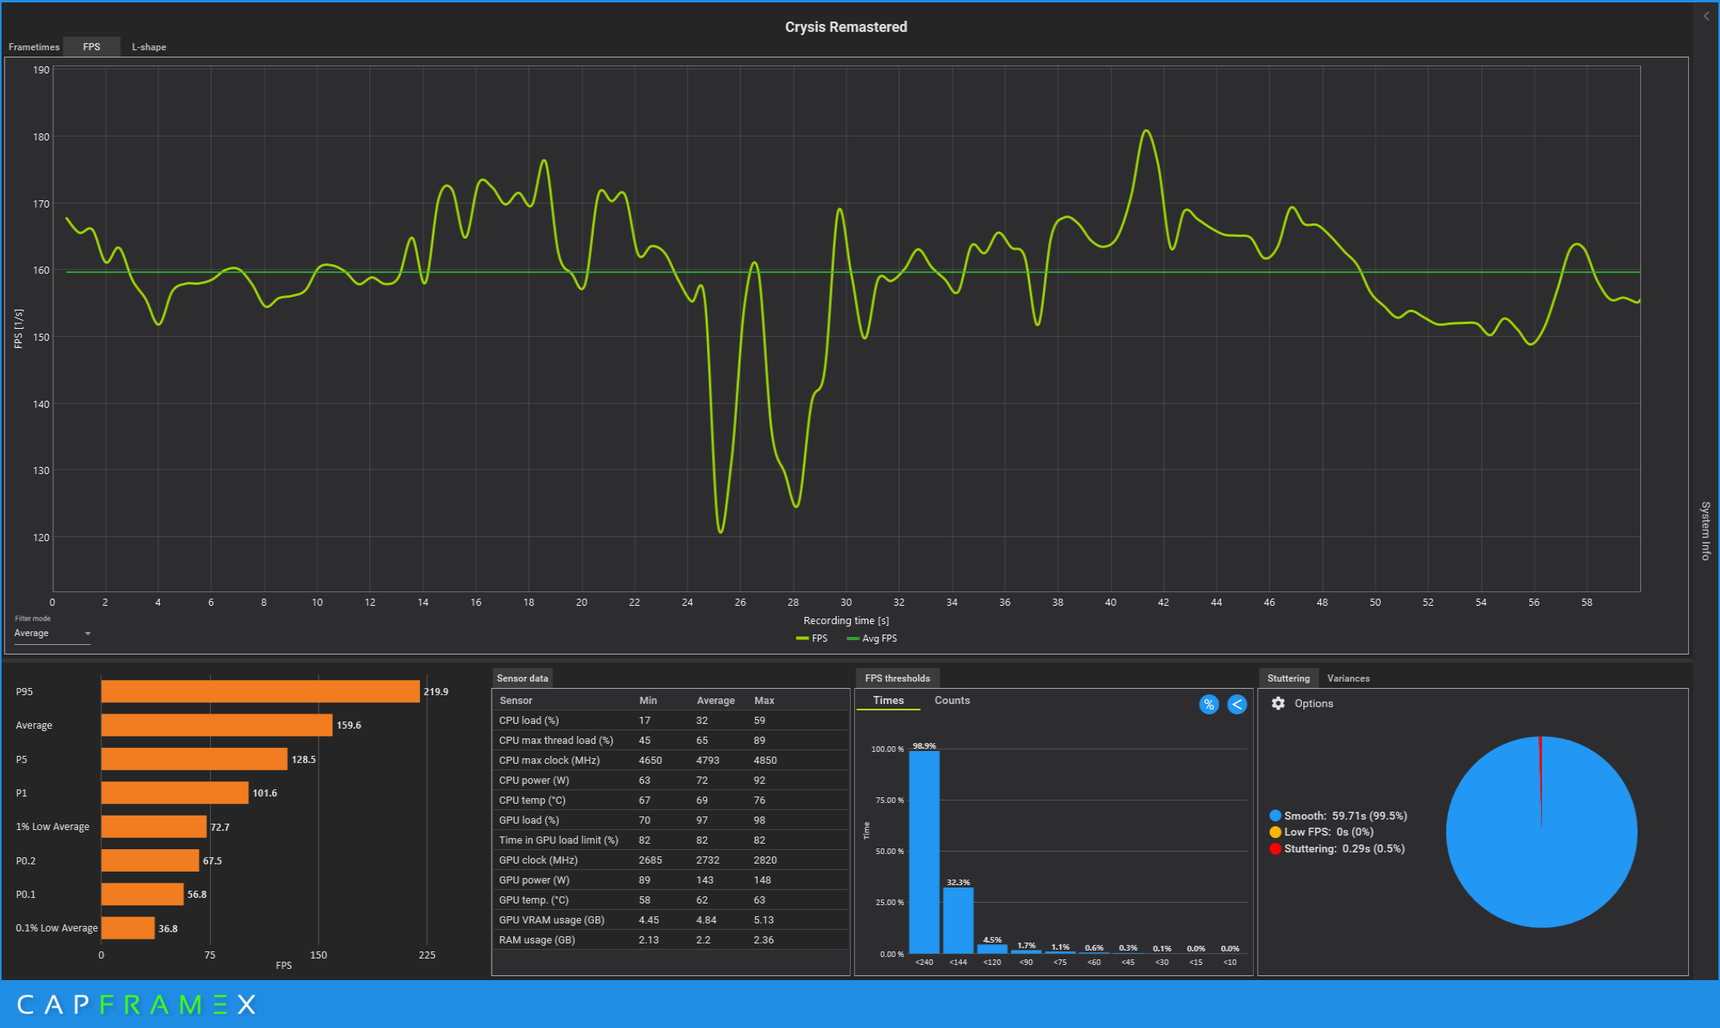
Task: Click the Crysis Remastered chart title
Action: click(x=846, y=27)
